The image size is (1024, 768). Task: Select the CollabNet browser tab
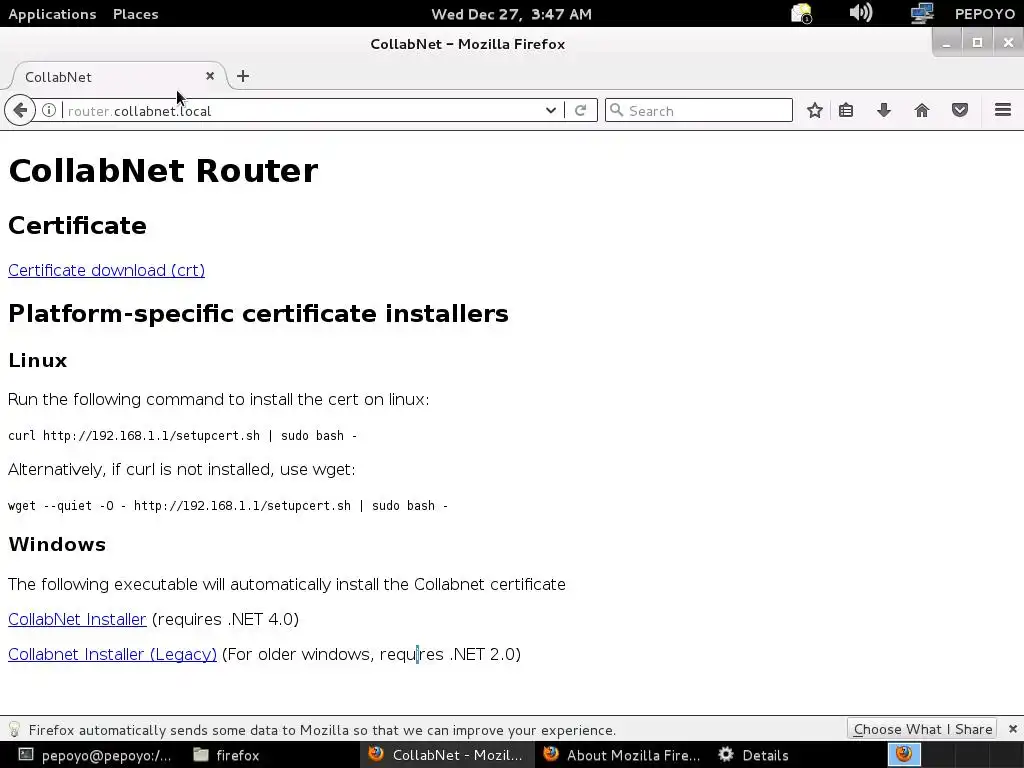point(118,76)
